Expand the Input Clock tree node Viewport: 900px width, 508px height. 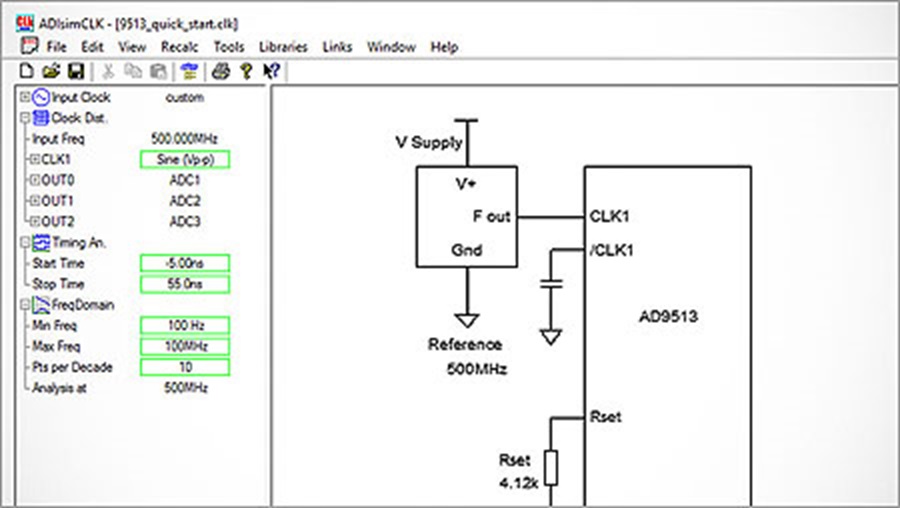click(x=25, y=97)
